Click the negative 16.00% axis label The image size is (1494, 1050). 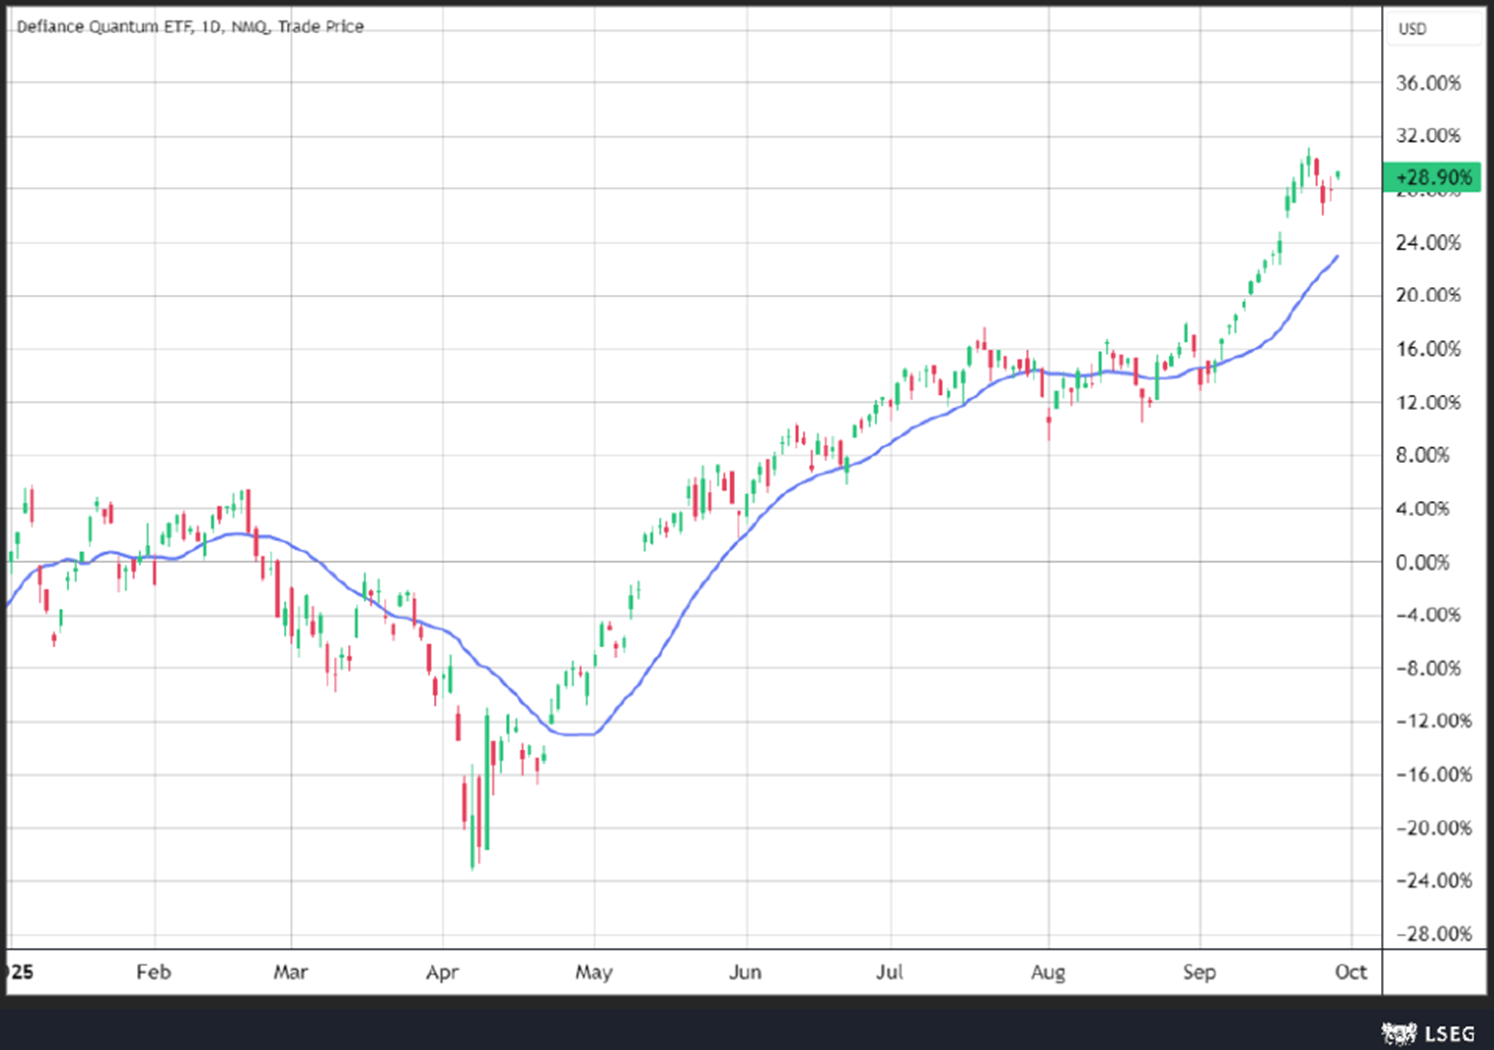click(x=1433, y=774)
